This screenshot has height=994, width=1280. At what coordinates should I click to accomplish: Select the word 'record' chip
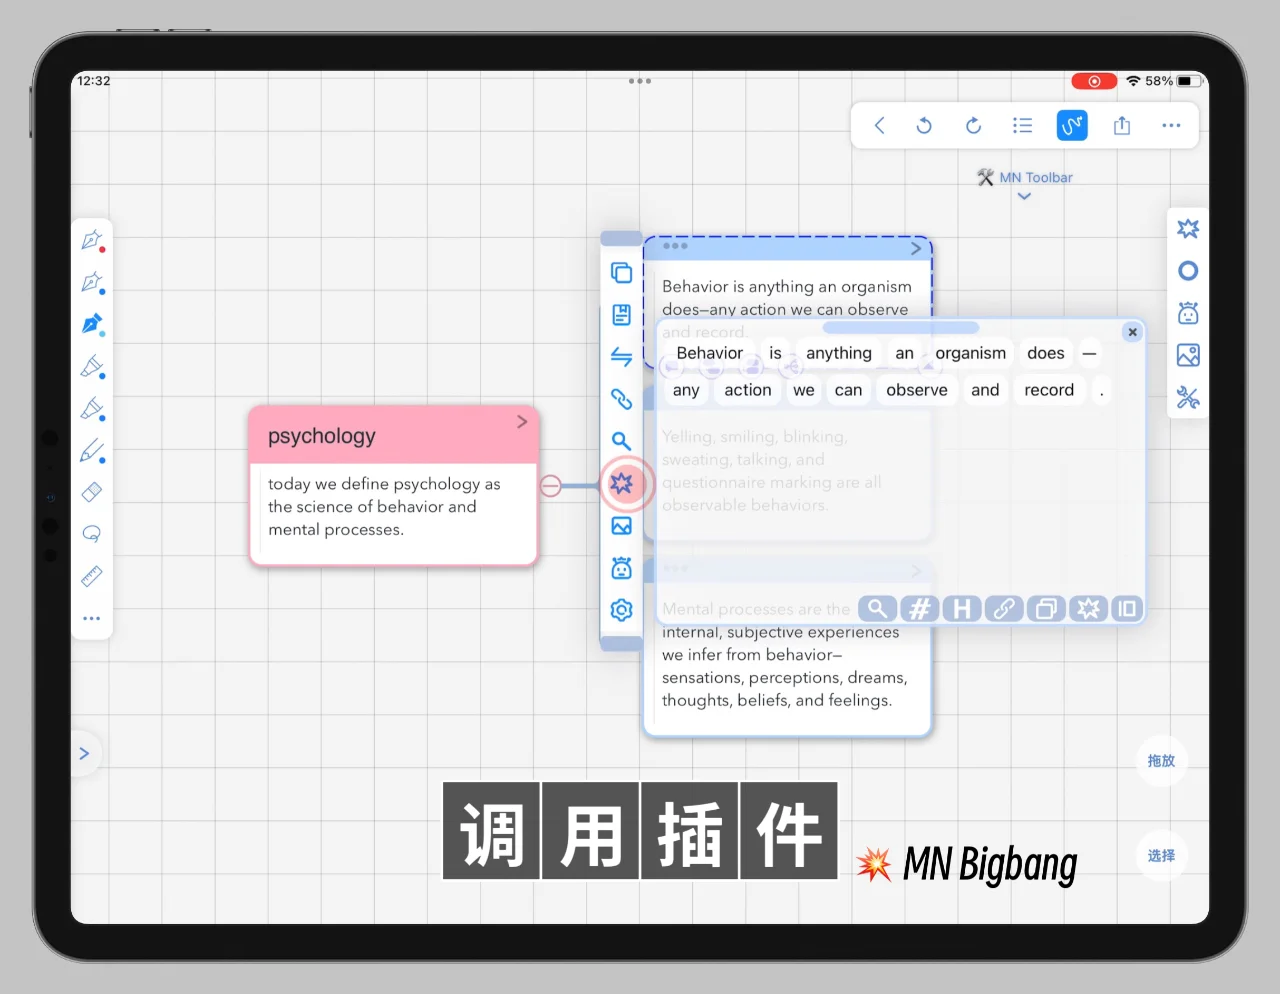pyautogui.click(x=1049, y=390)
